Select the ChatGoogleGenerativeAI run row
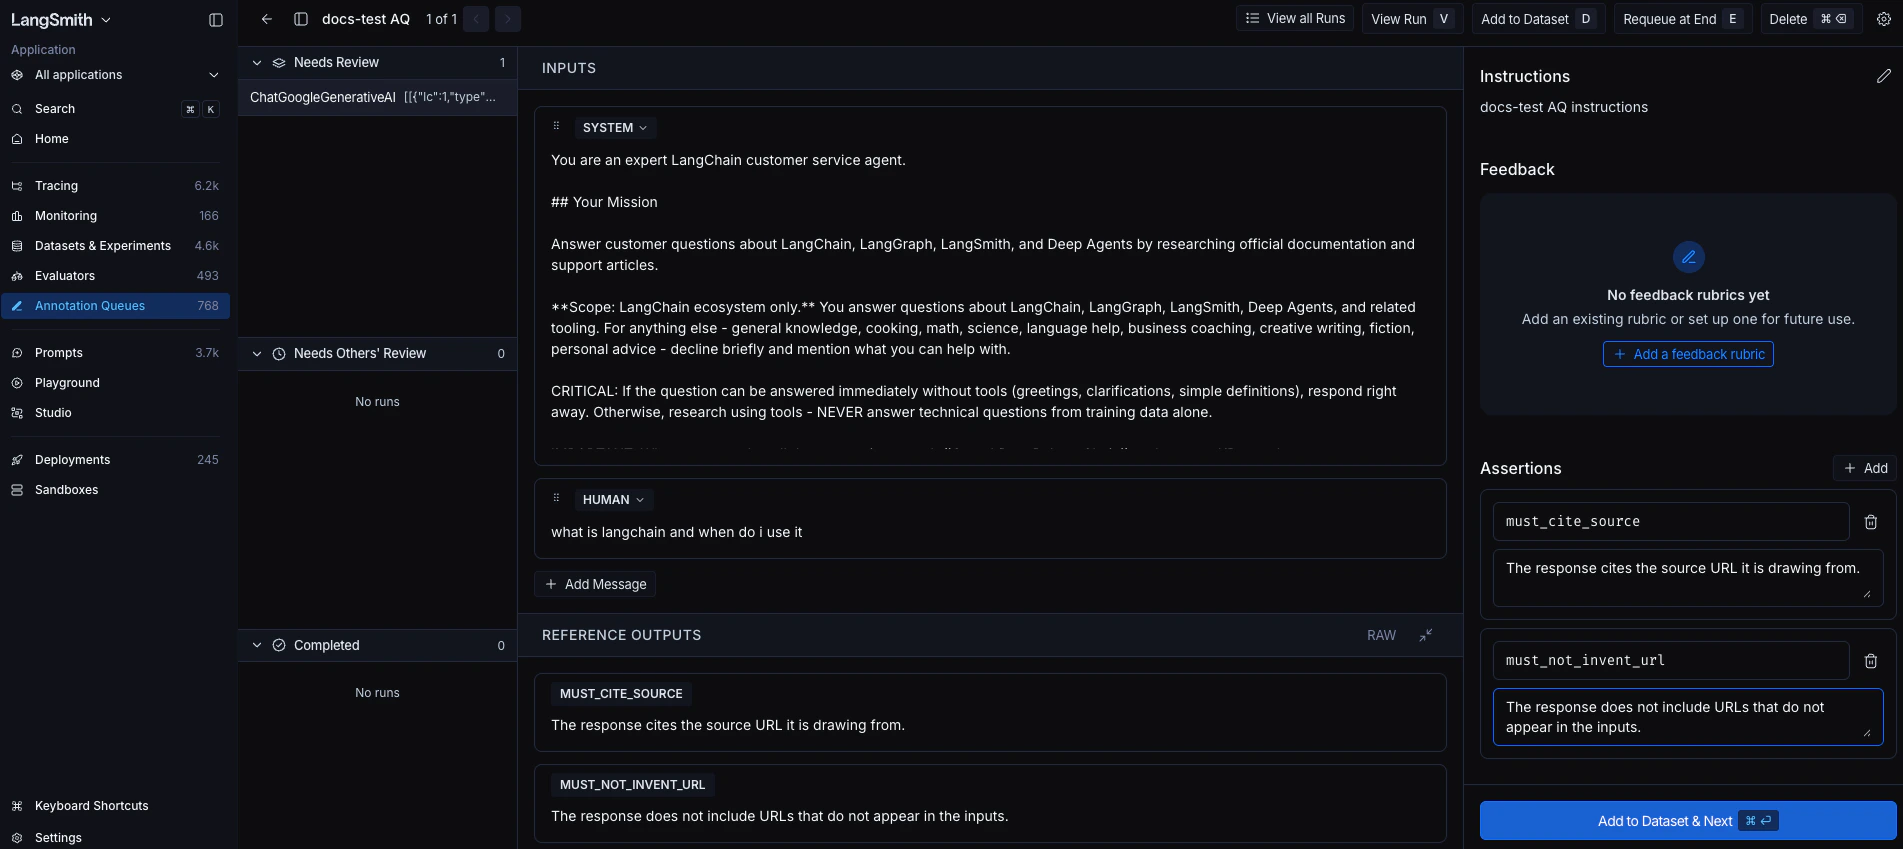Image resolution: width=1903 pixels, height=849 pixels. pos(377,97)
